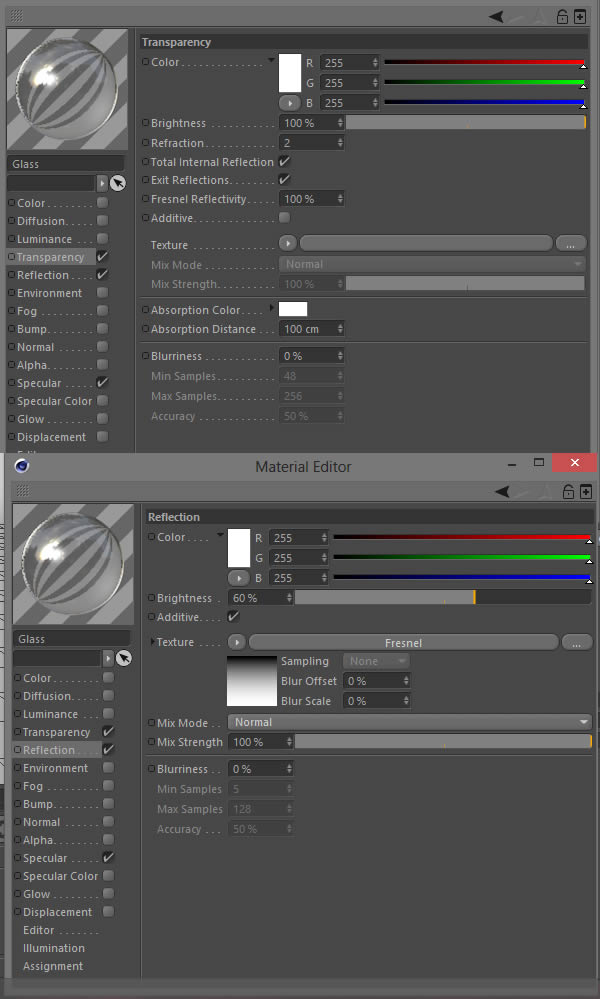Uncheck Total Internal Reflection
This screenshot has height=999, width=600.
click(x=284, y=162)
